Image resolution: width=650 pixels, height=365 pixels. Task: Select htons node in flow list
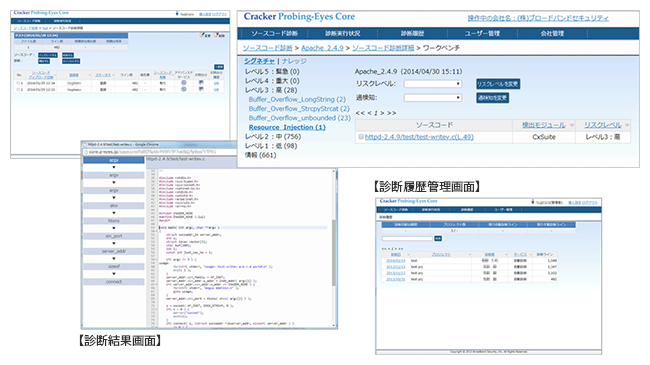click(114, 221)
